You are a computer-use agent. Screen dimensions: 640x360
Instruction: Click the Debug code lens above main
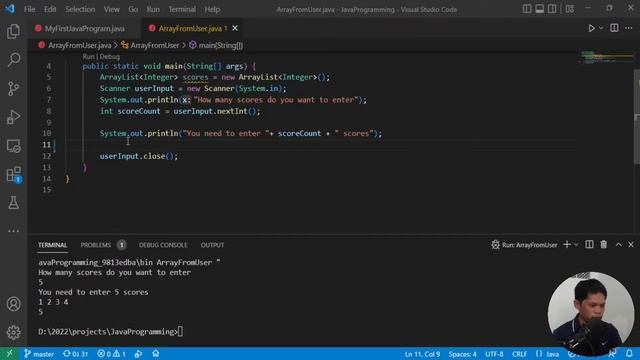tap(110, 57)
